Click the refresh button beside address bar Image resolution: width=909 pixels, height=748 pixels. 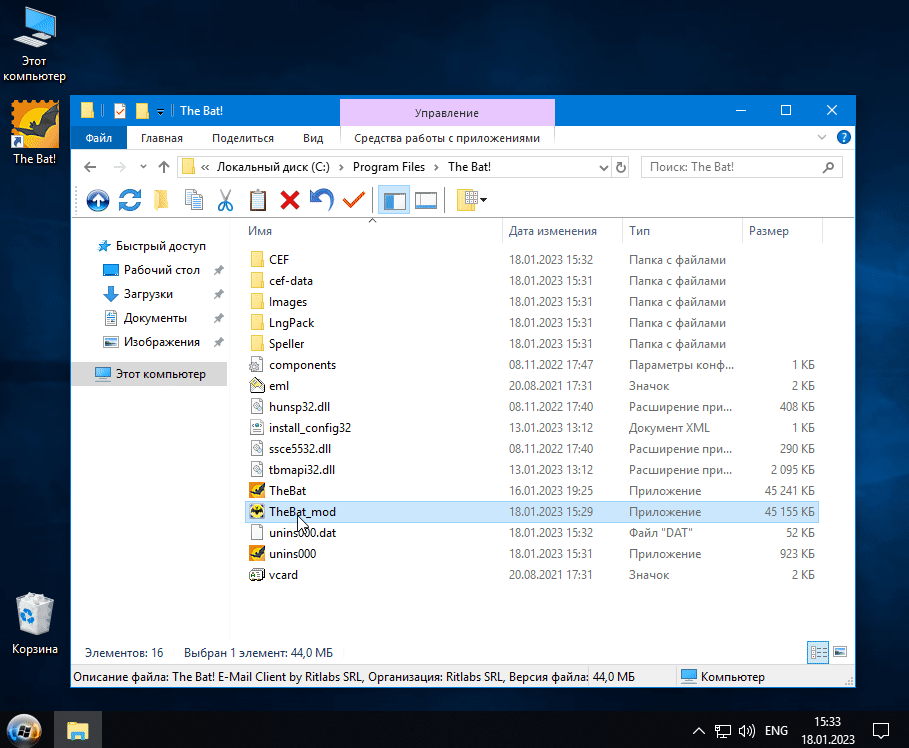pos(621,168)
